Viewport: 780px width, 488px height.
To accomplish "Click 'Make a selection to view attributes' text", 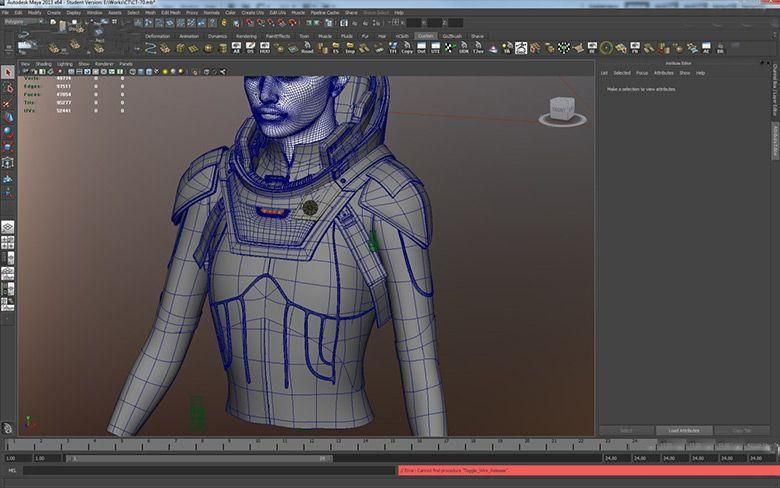I will click(641, 89).
